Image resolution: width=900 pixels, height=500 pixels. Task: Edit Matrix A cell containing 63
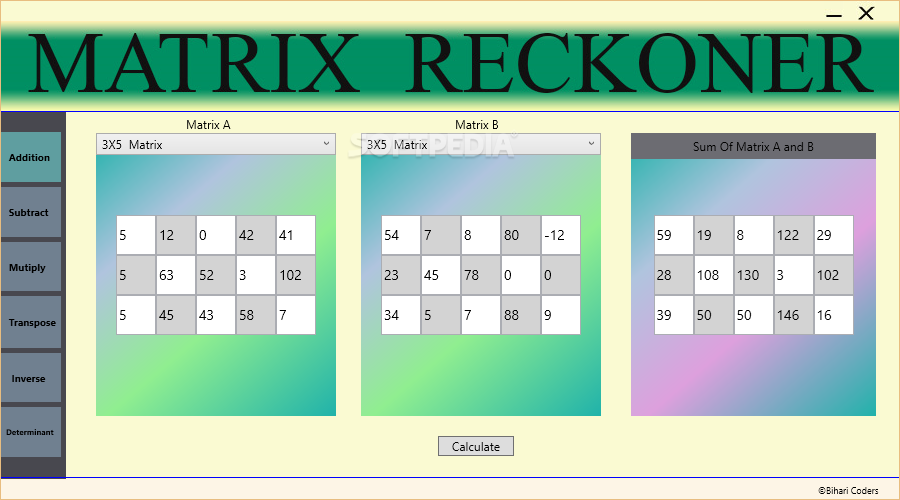click(176, 275)
